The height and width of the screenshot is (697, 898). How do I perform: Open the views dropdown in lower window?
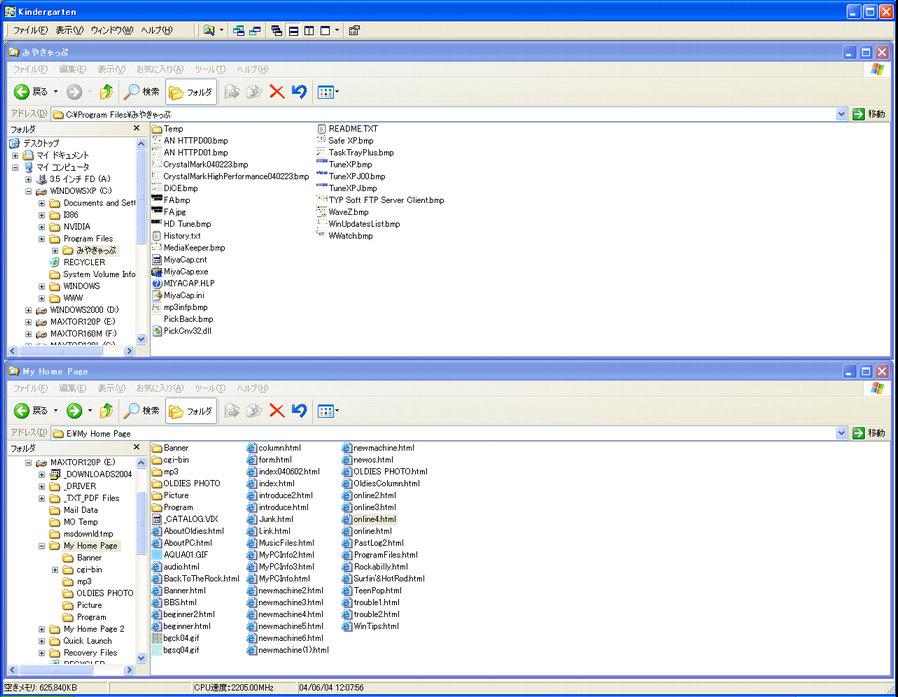[337, 410]
